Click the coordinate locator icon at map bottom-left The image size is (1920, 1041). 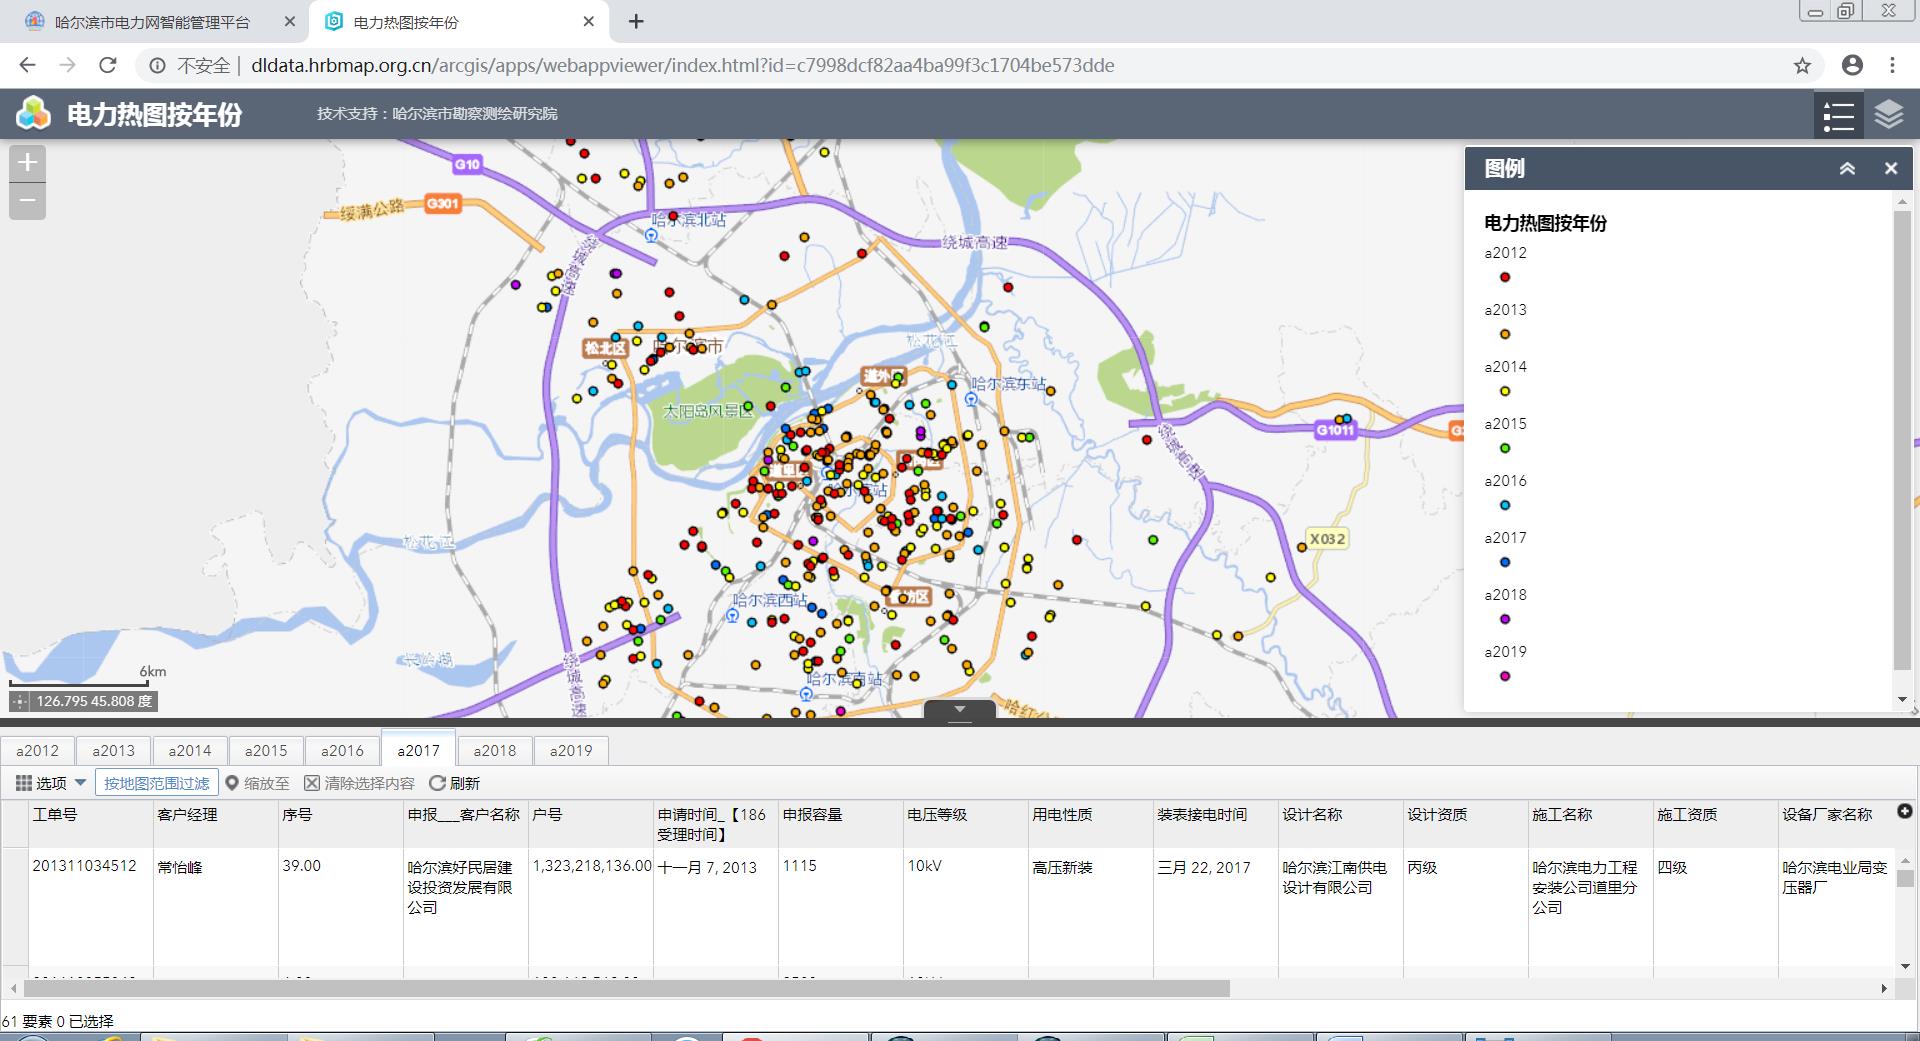tap(20, 701)
